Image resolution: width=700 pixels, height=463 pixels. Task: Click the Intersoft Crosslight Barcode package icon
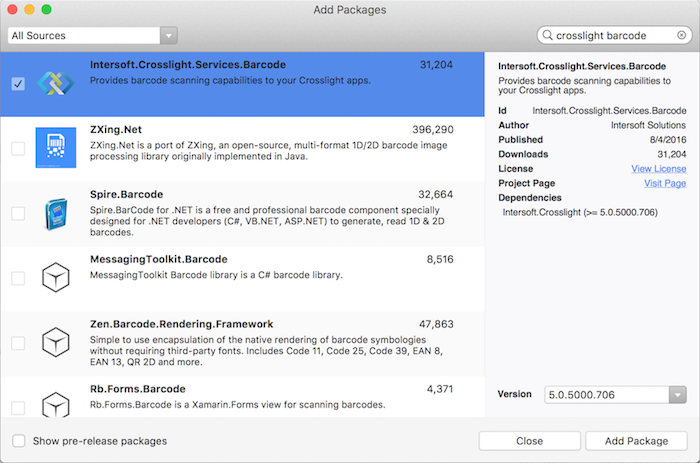click(55, 83)
